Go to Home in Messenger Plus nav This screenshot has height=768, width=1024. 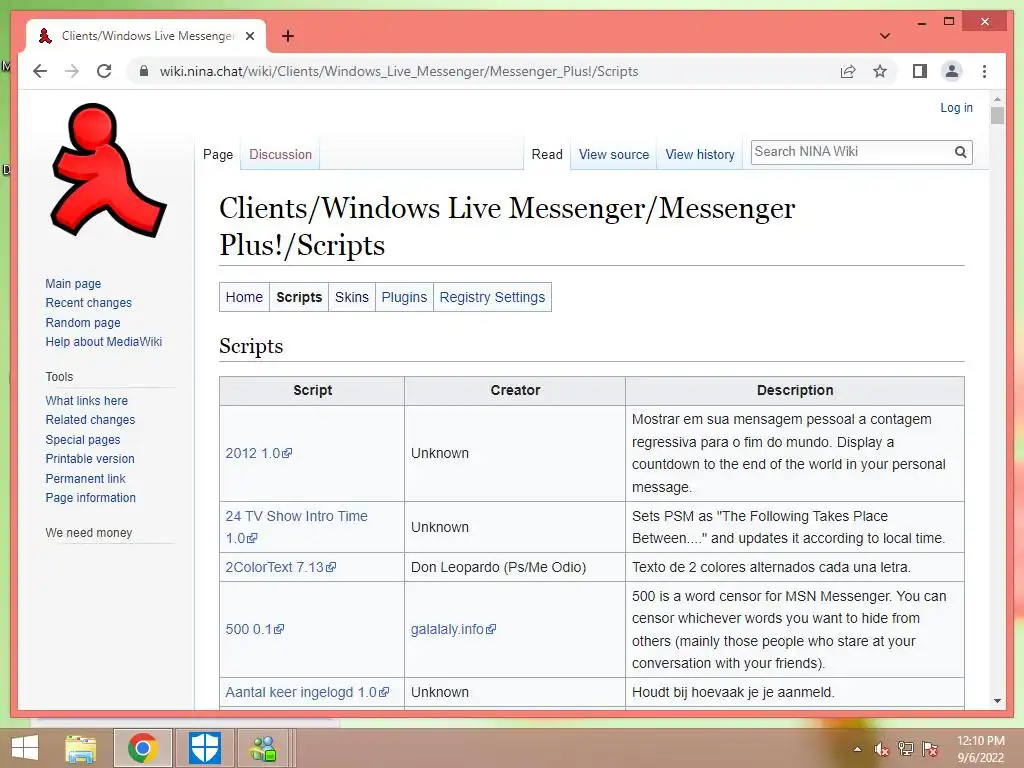(244, 297)
